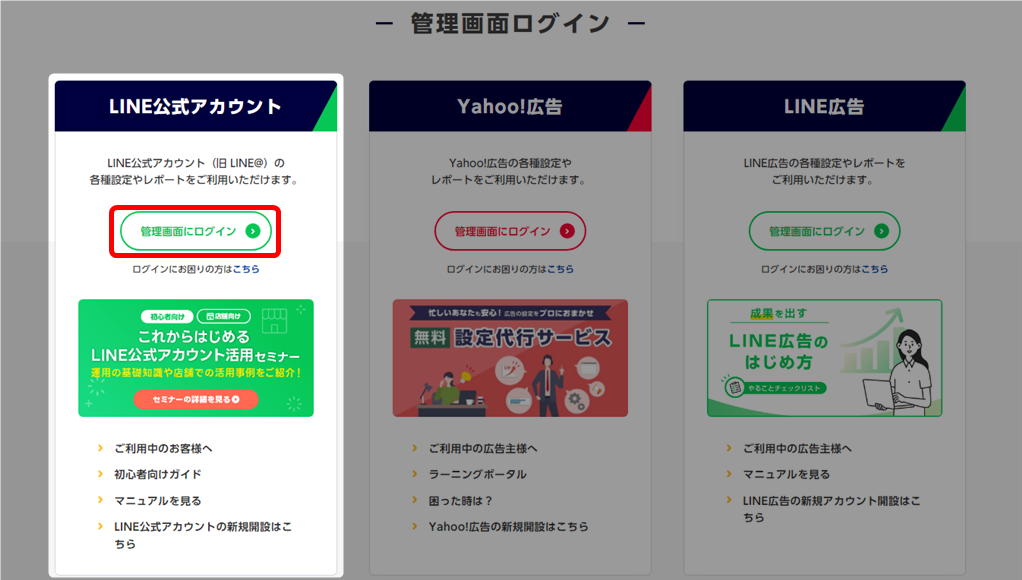Click the LINE公式アカウント card header

click(196, 106)
